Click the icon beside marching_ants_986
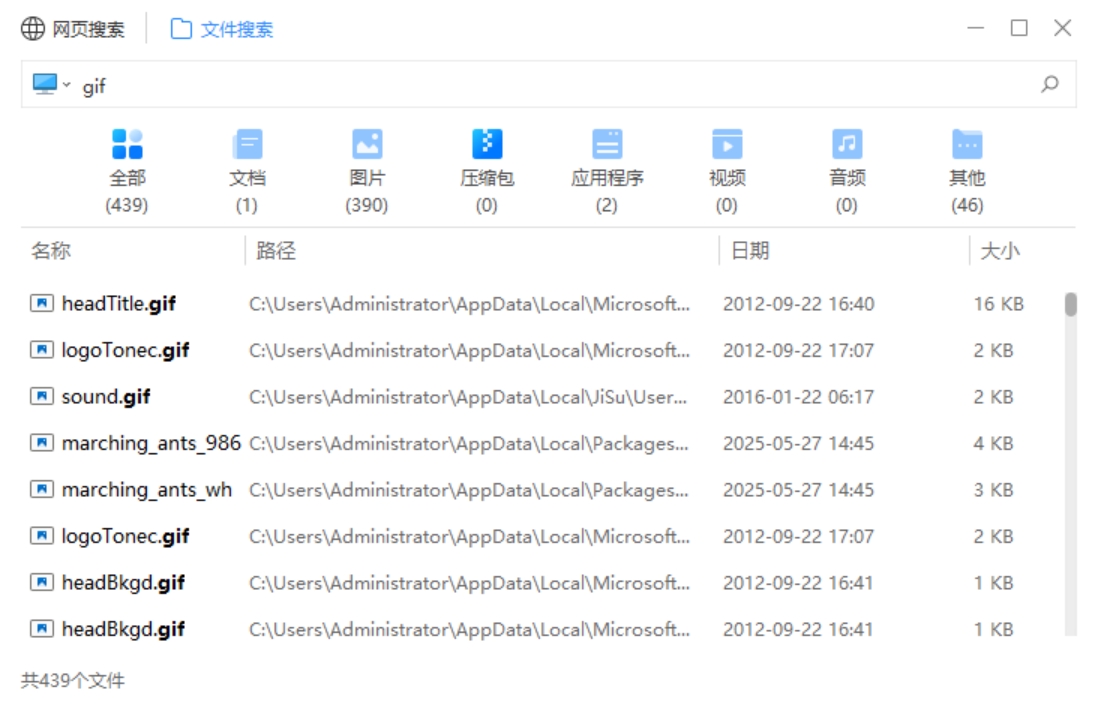This screenshot has width=1095, height=705. pyautogui.click(x=42, y=443)
